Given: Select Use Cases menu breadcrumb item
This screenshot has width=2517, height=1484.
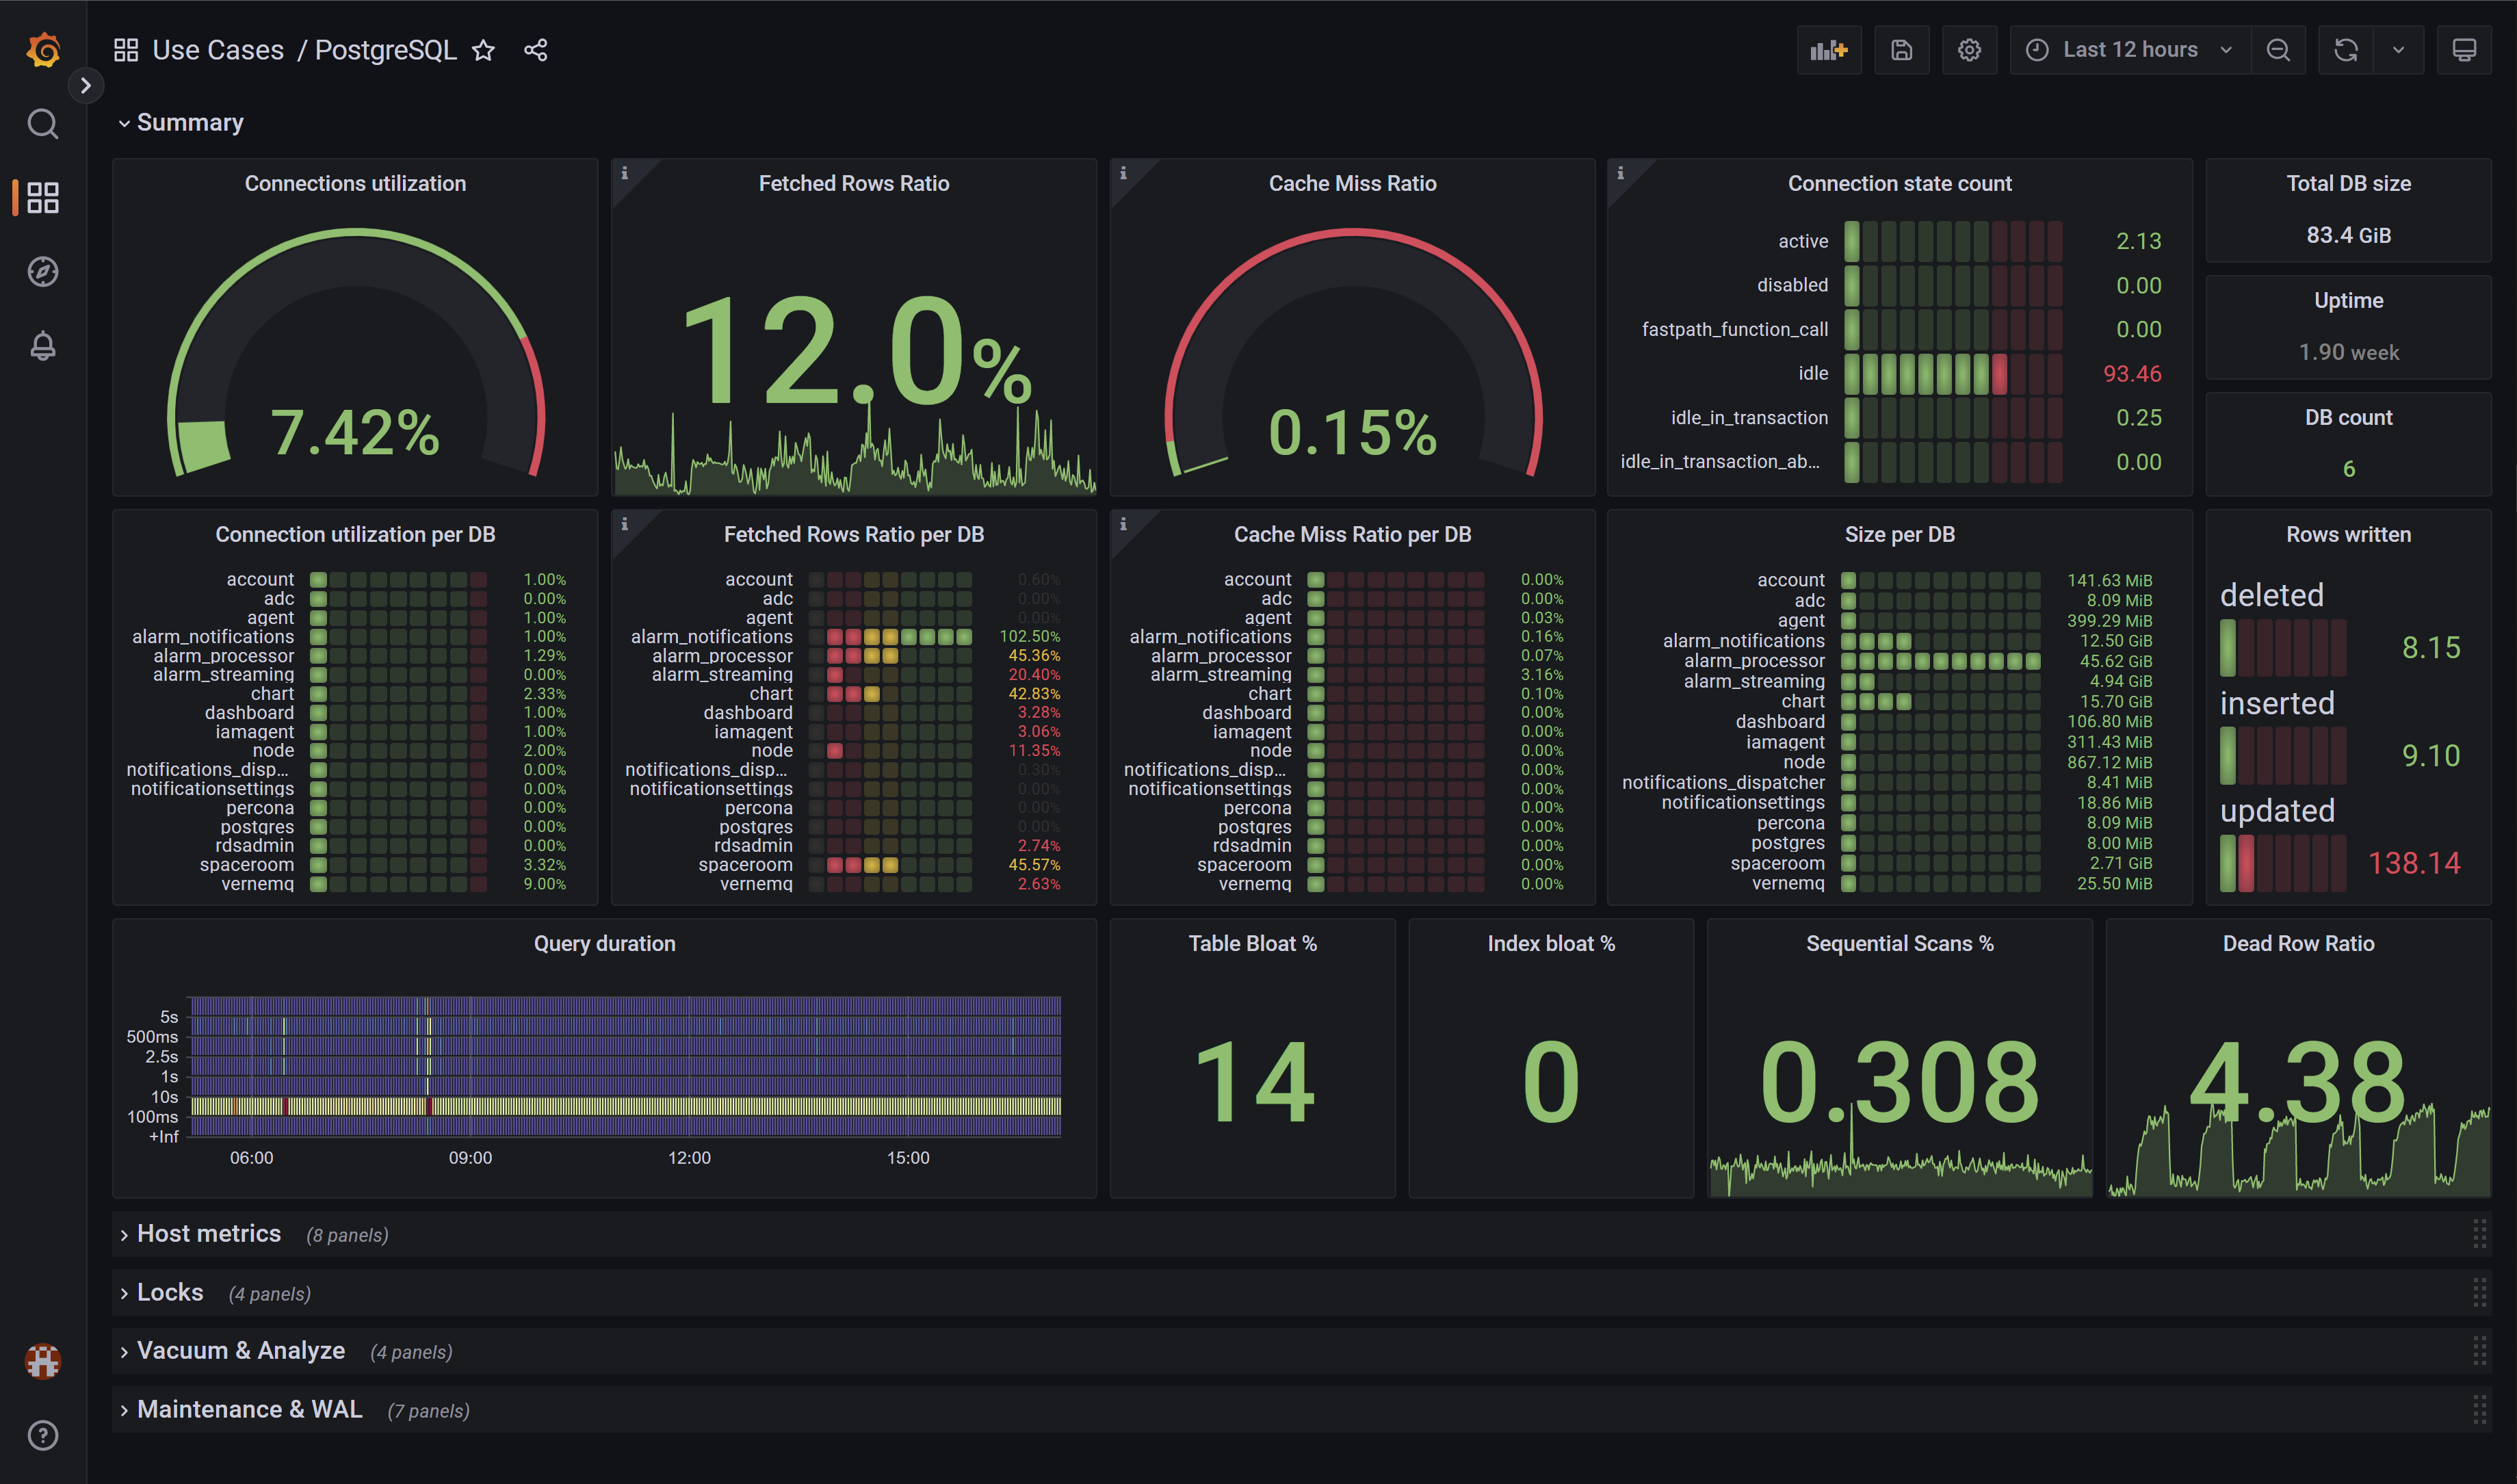Looking at the screenshot, I should click(213, 49).
